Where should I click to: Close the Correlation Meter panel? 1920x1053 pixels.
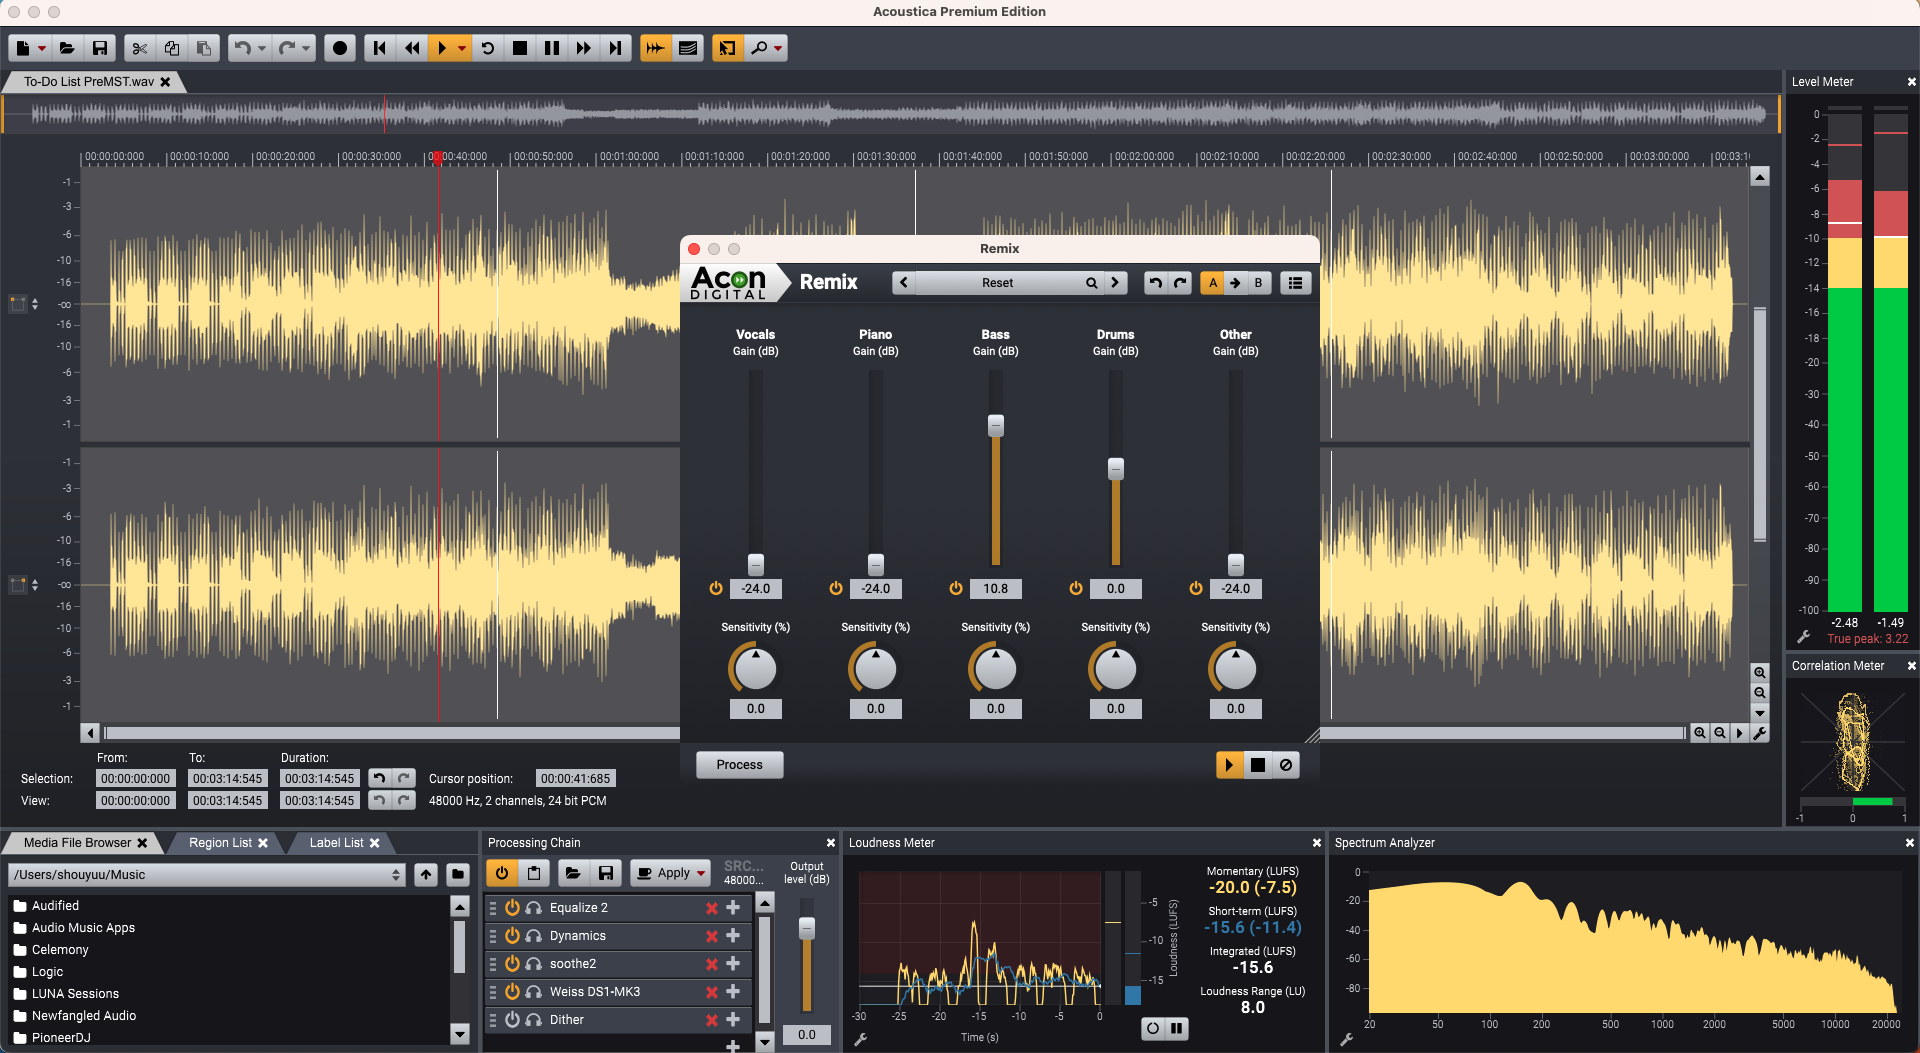point(1911,666)
